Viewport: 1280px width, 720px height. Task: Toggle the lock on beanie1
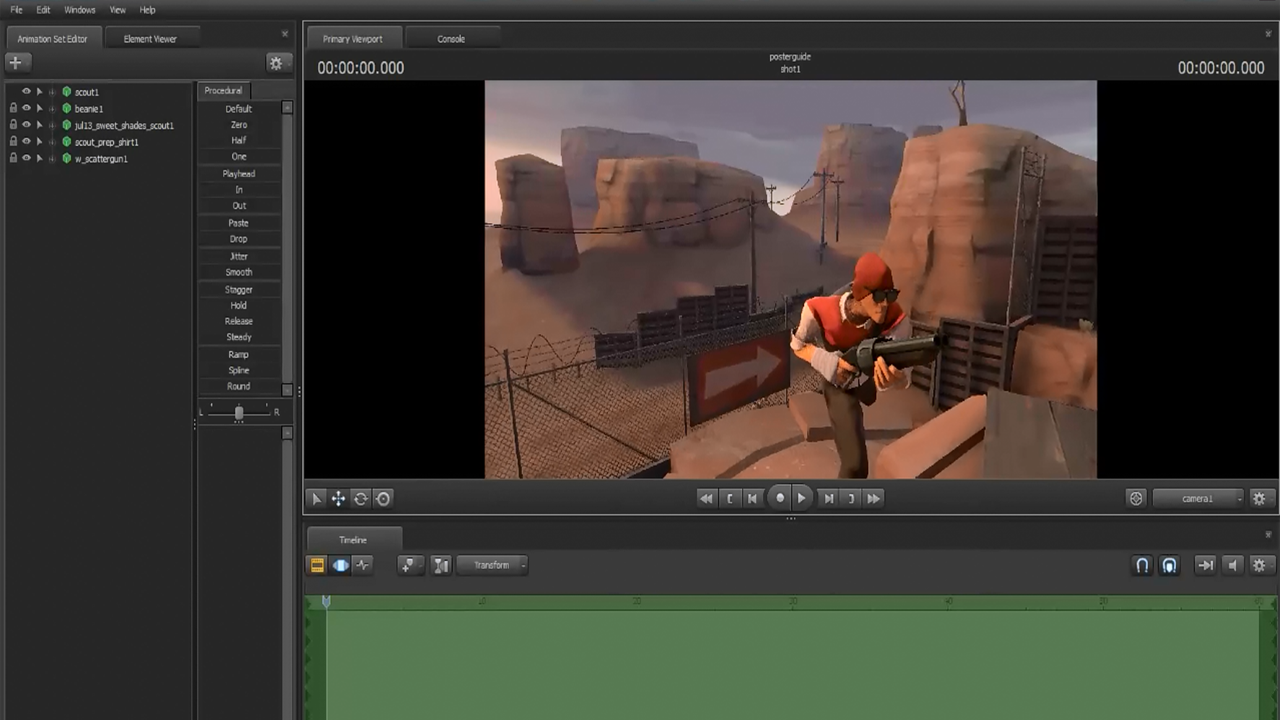pyautogui.click(x=13, y=108)
